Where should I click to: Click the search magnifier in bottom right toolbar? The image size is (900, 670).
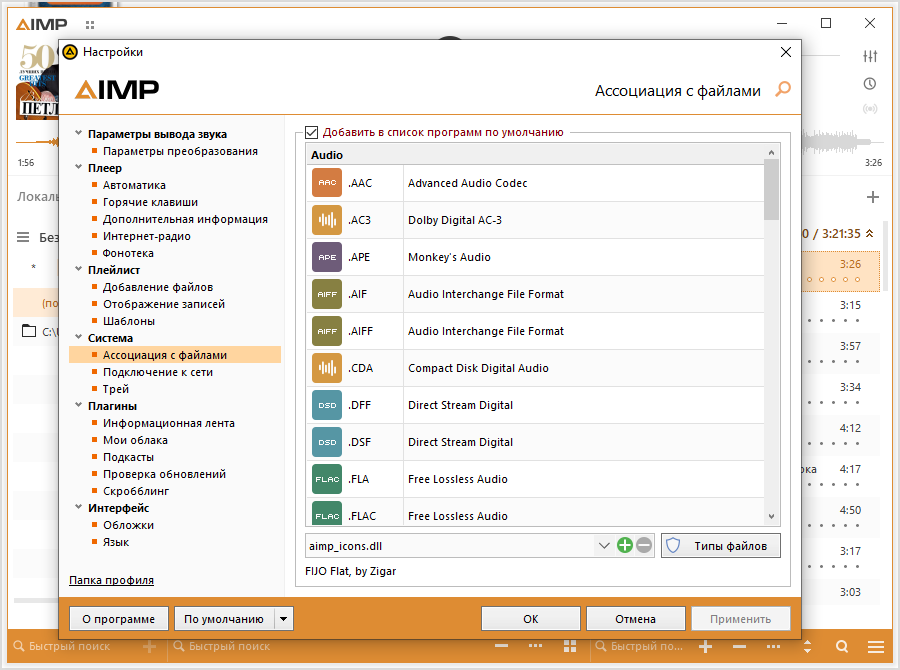tap(842, 646)
